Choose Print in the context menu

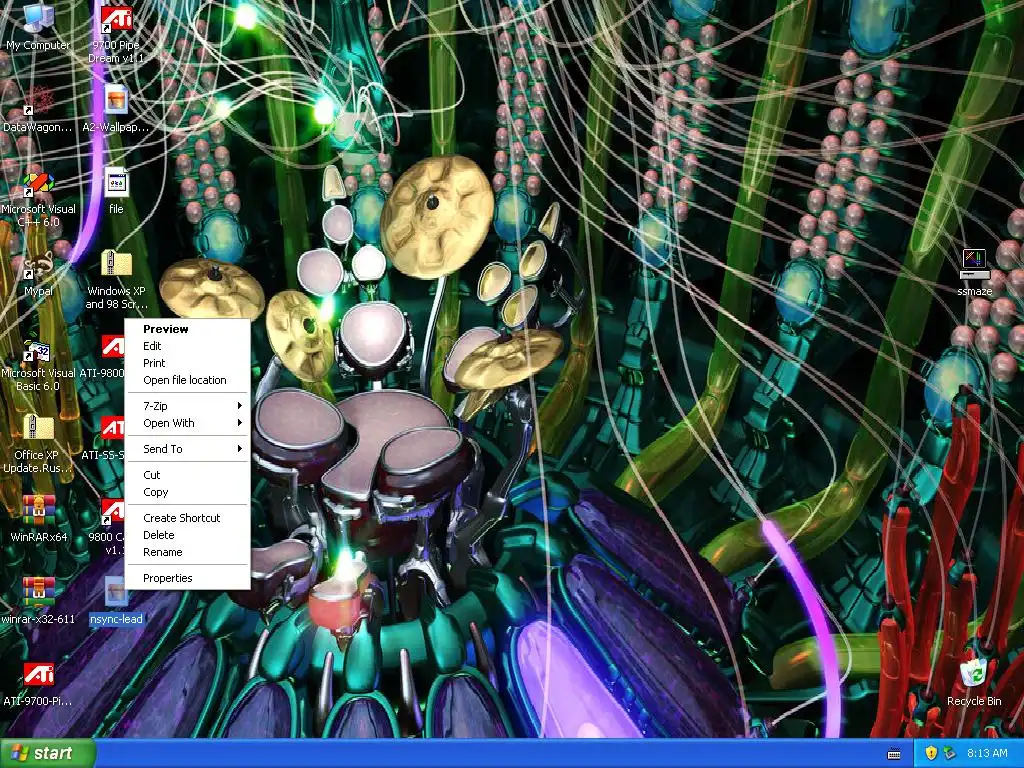pos(187,363)
